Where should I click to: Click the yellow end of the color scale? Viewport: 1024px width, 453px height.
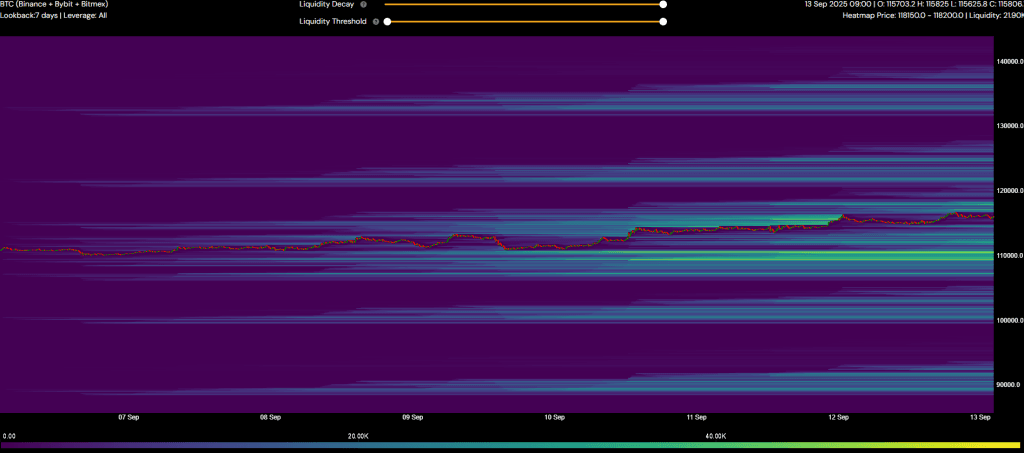[1010, 445]
